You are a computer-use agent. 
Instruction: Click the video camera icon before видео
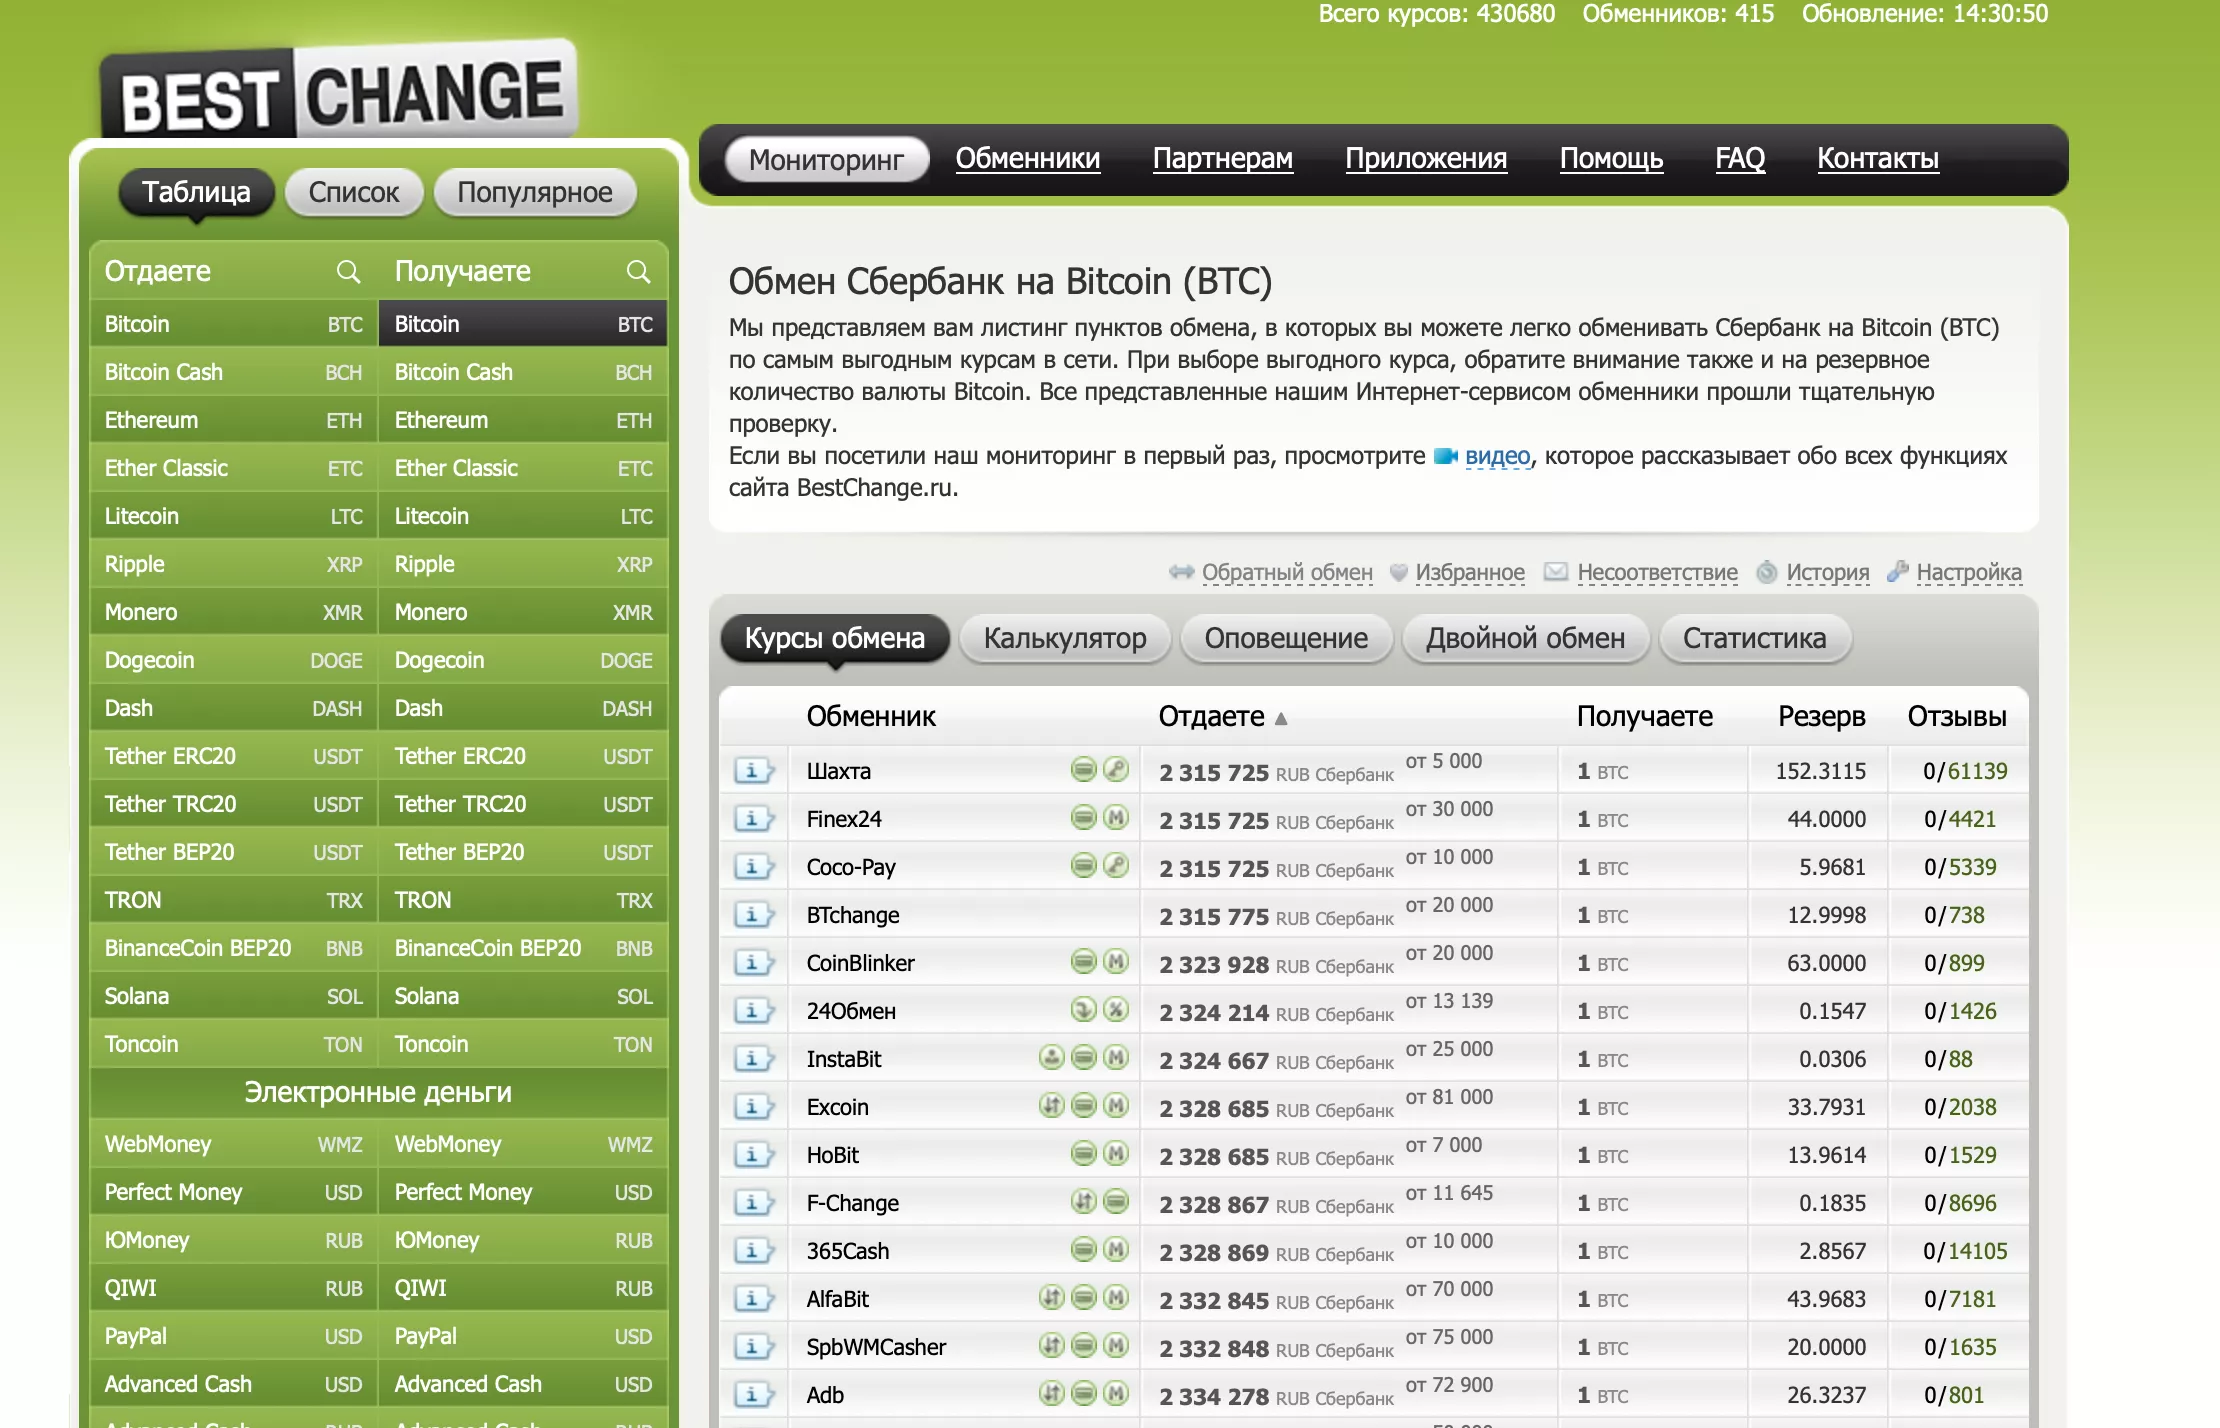coord(1445,457)
